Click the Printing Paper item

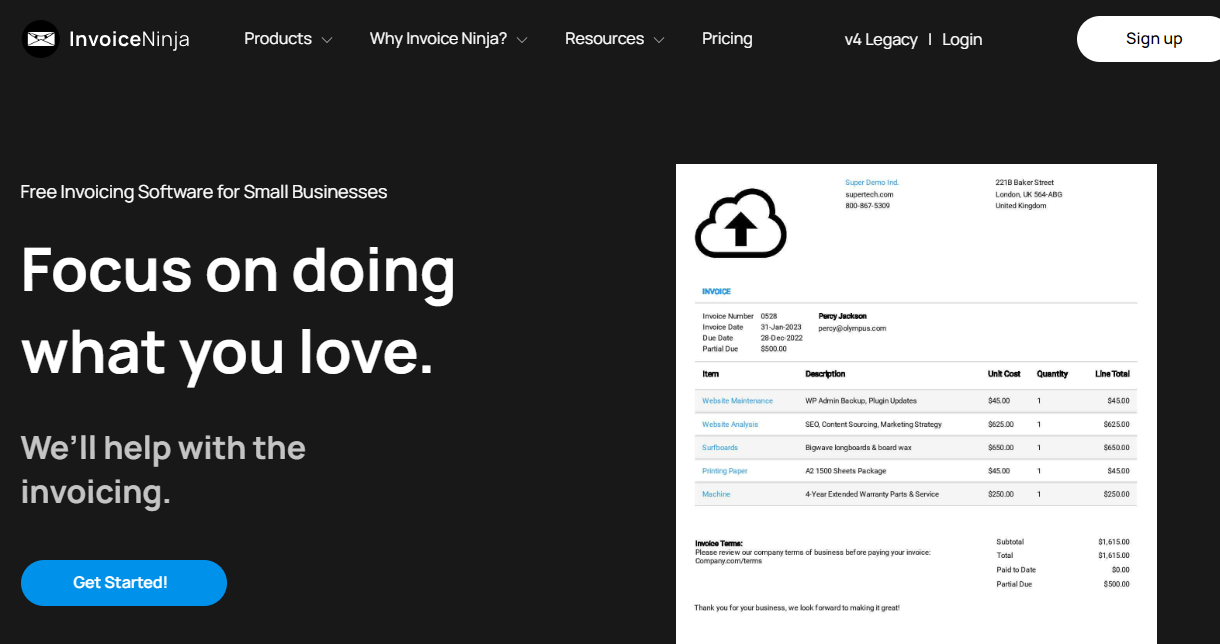[725, 471]
